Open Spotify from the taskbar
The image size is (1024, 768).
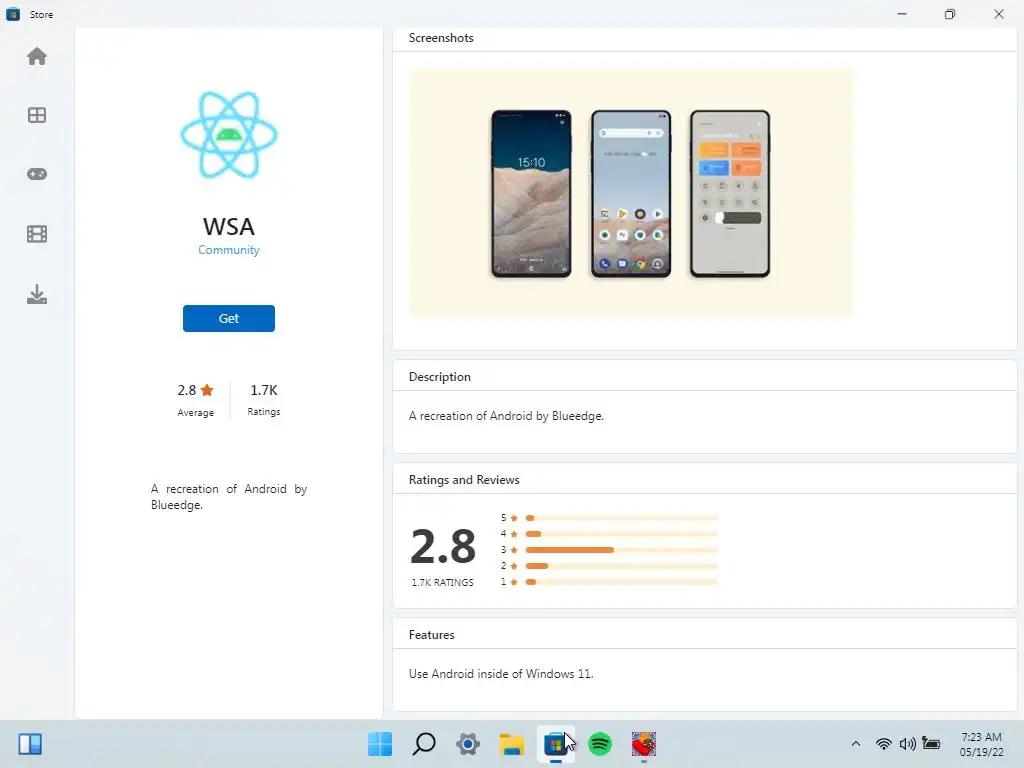point(600,744)
